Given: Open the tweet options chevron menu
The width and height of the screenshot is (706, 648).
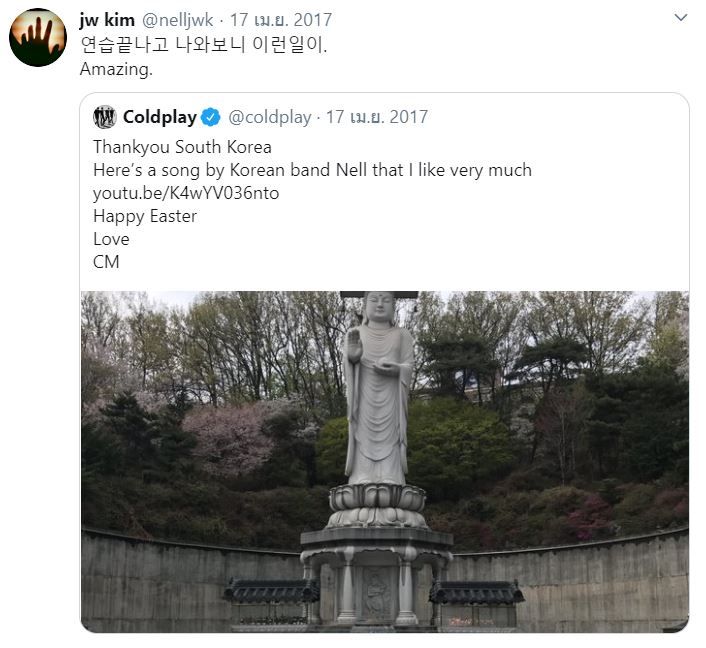Looking at the screenshot, I should click(681, 18).
